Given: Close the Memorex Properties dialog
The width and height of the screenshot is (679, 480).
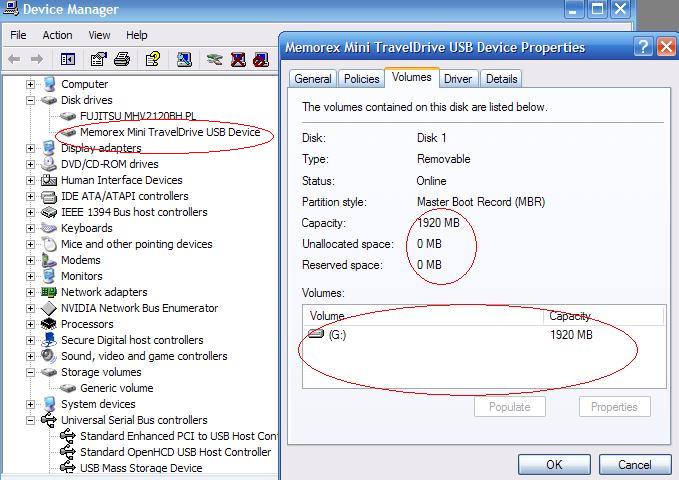Looking at the screenshot, I should point(666,47).
